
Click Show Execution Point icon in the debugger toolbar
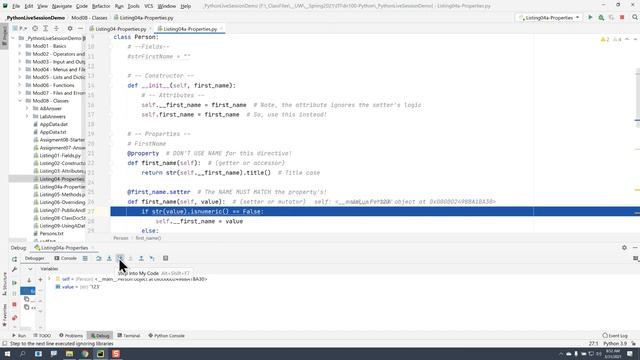coord(85,258)
